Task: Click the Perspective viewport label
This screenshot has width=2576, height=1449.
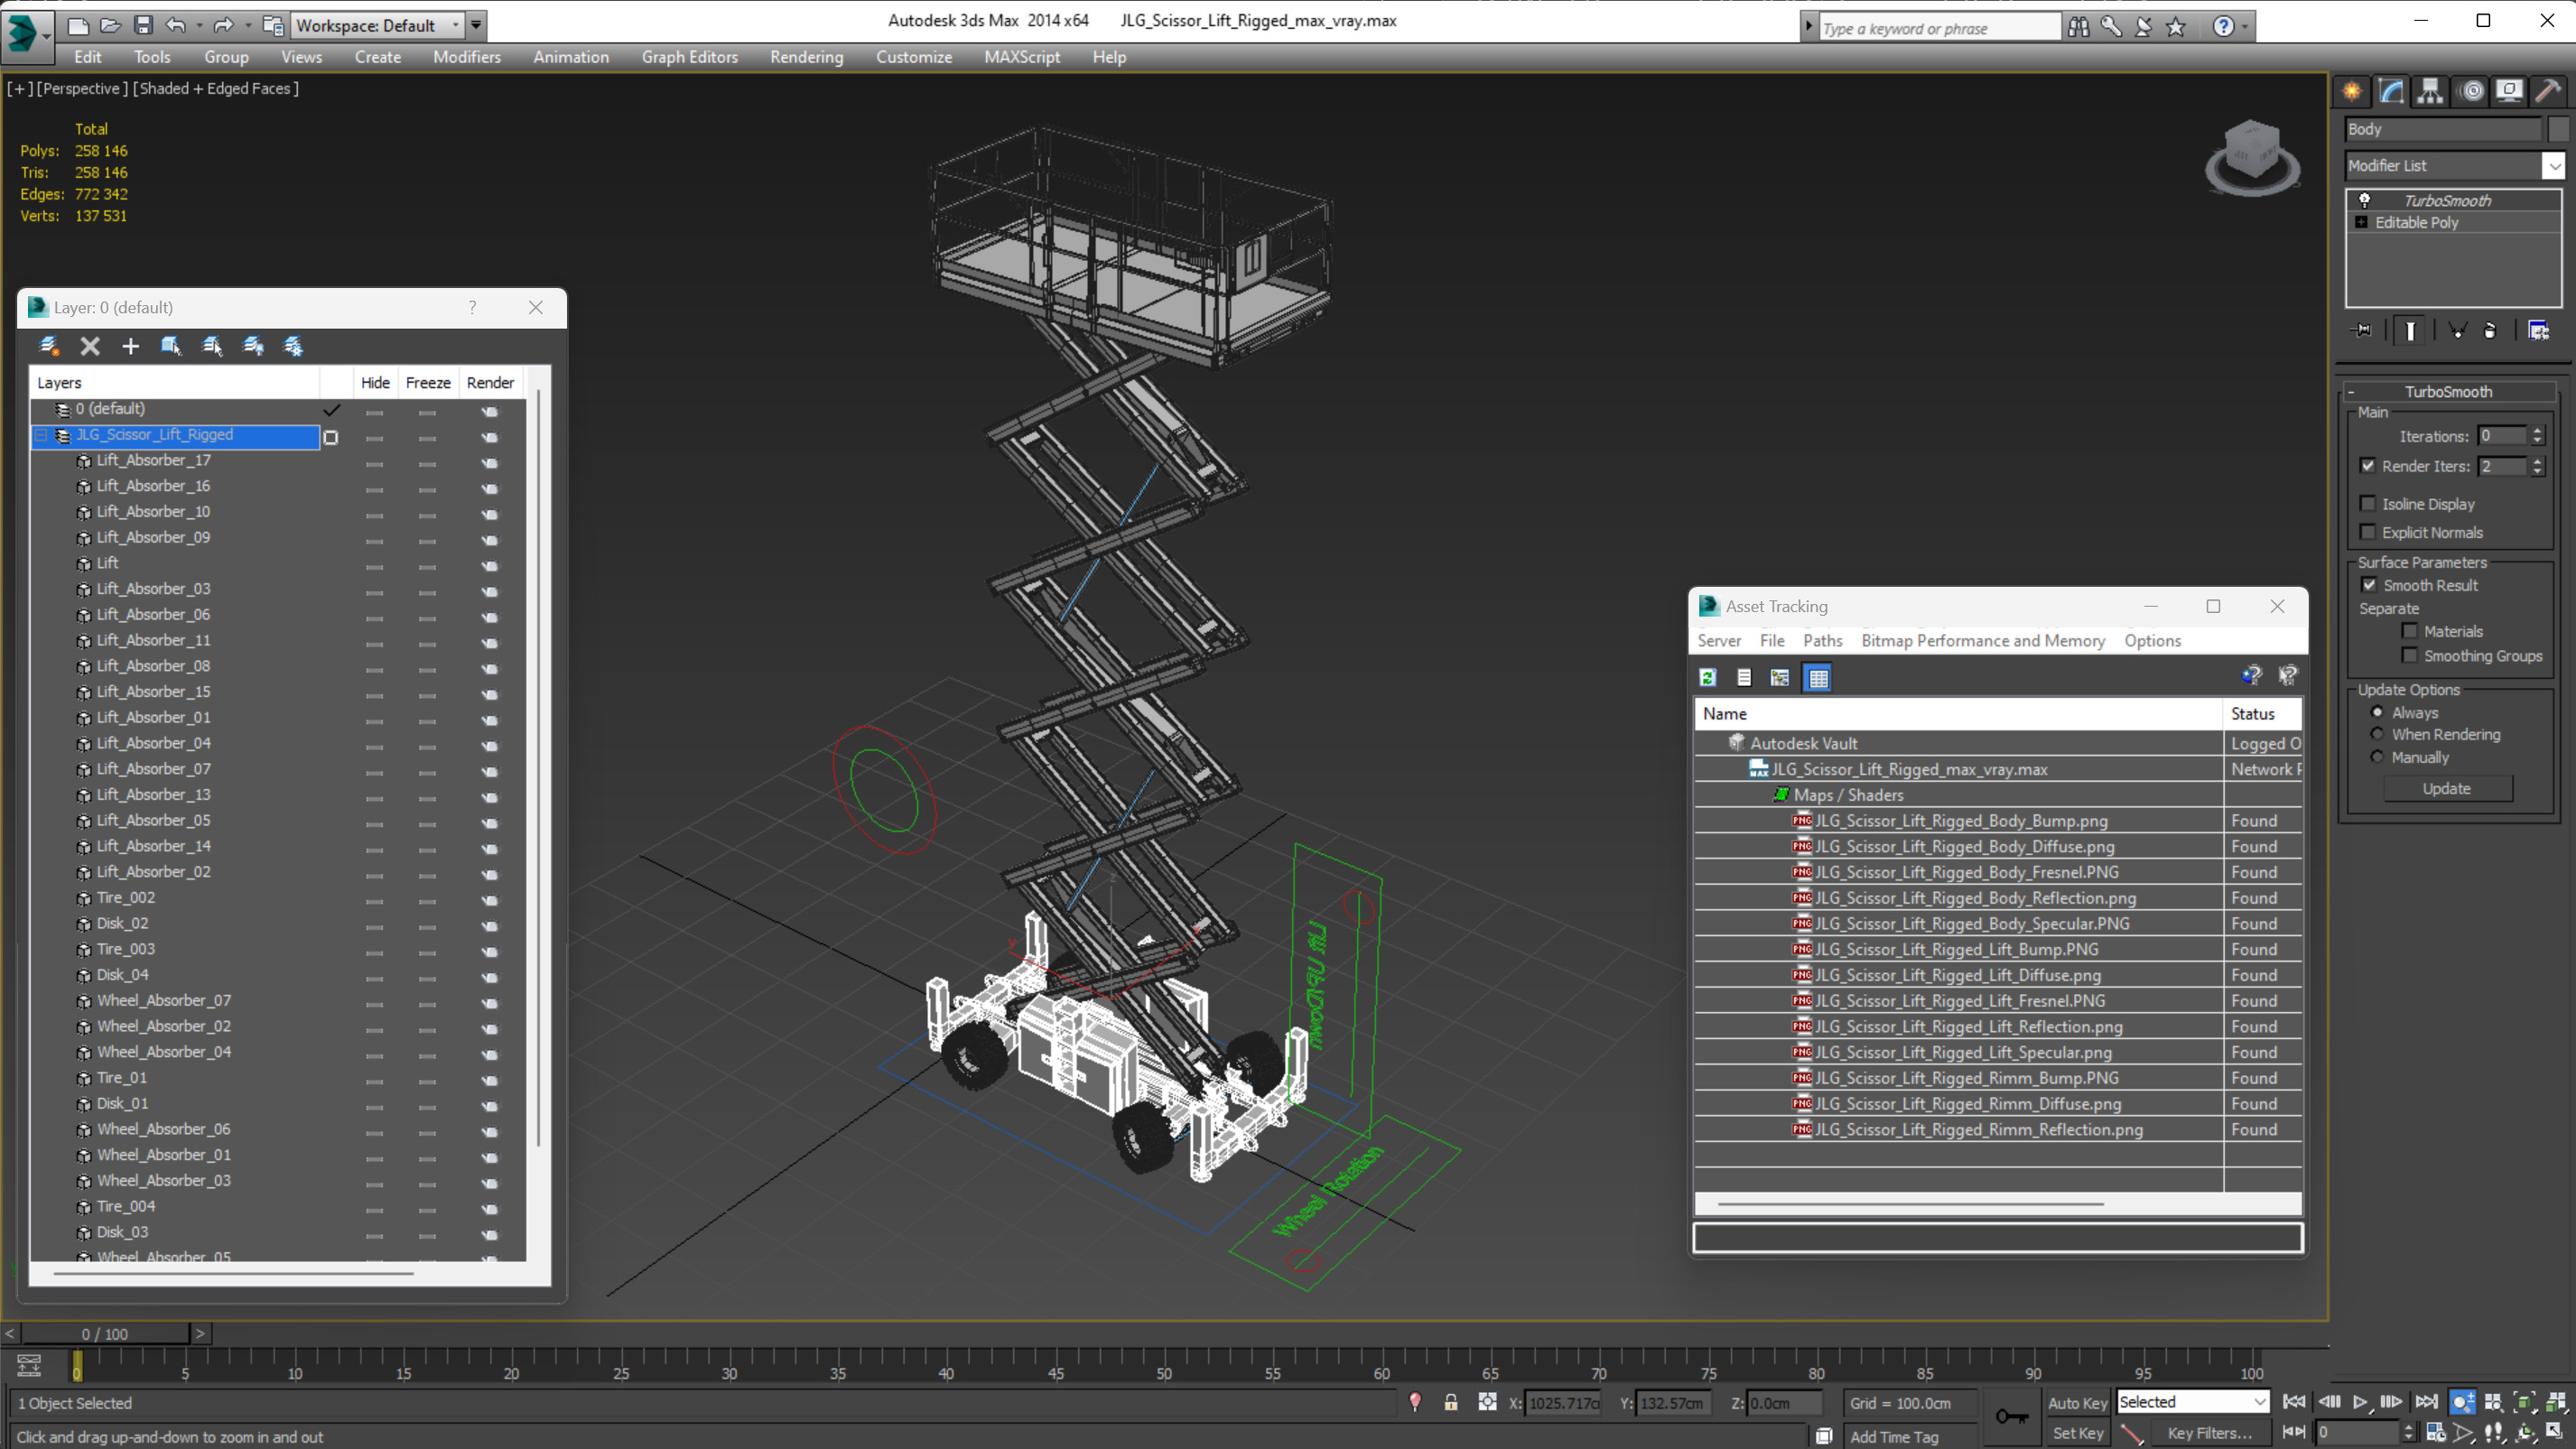Action: point(81,88)
